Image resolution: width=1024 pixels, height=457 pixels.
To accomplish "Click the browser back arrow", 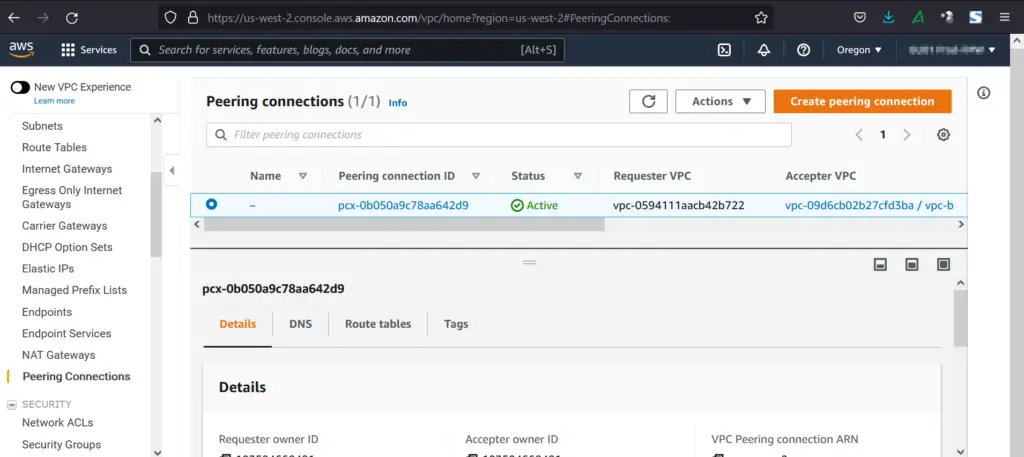I will click(14, 18).
